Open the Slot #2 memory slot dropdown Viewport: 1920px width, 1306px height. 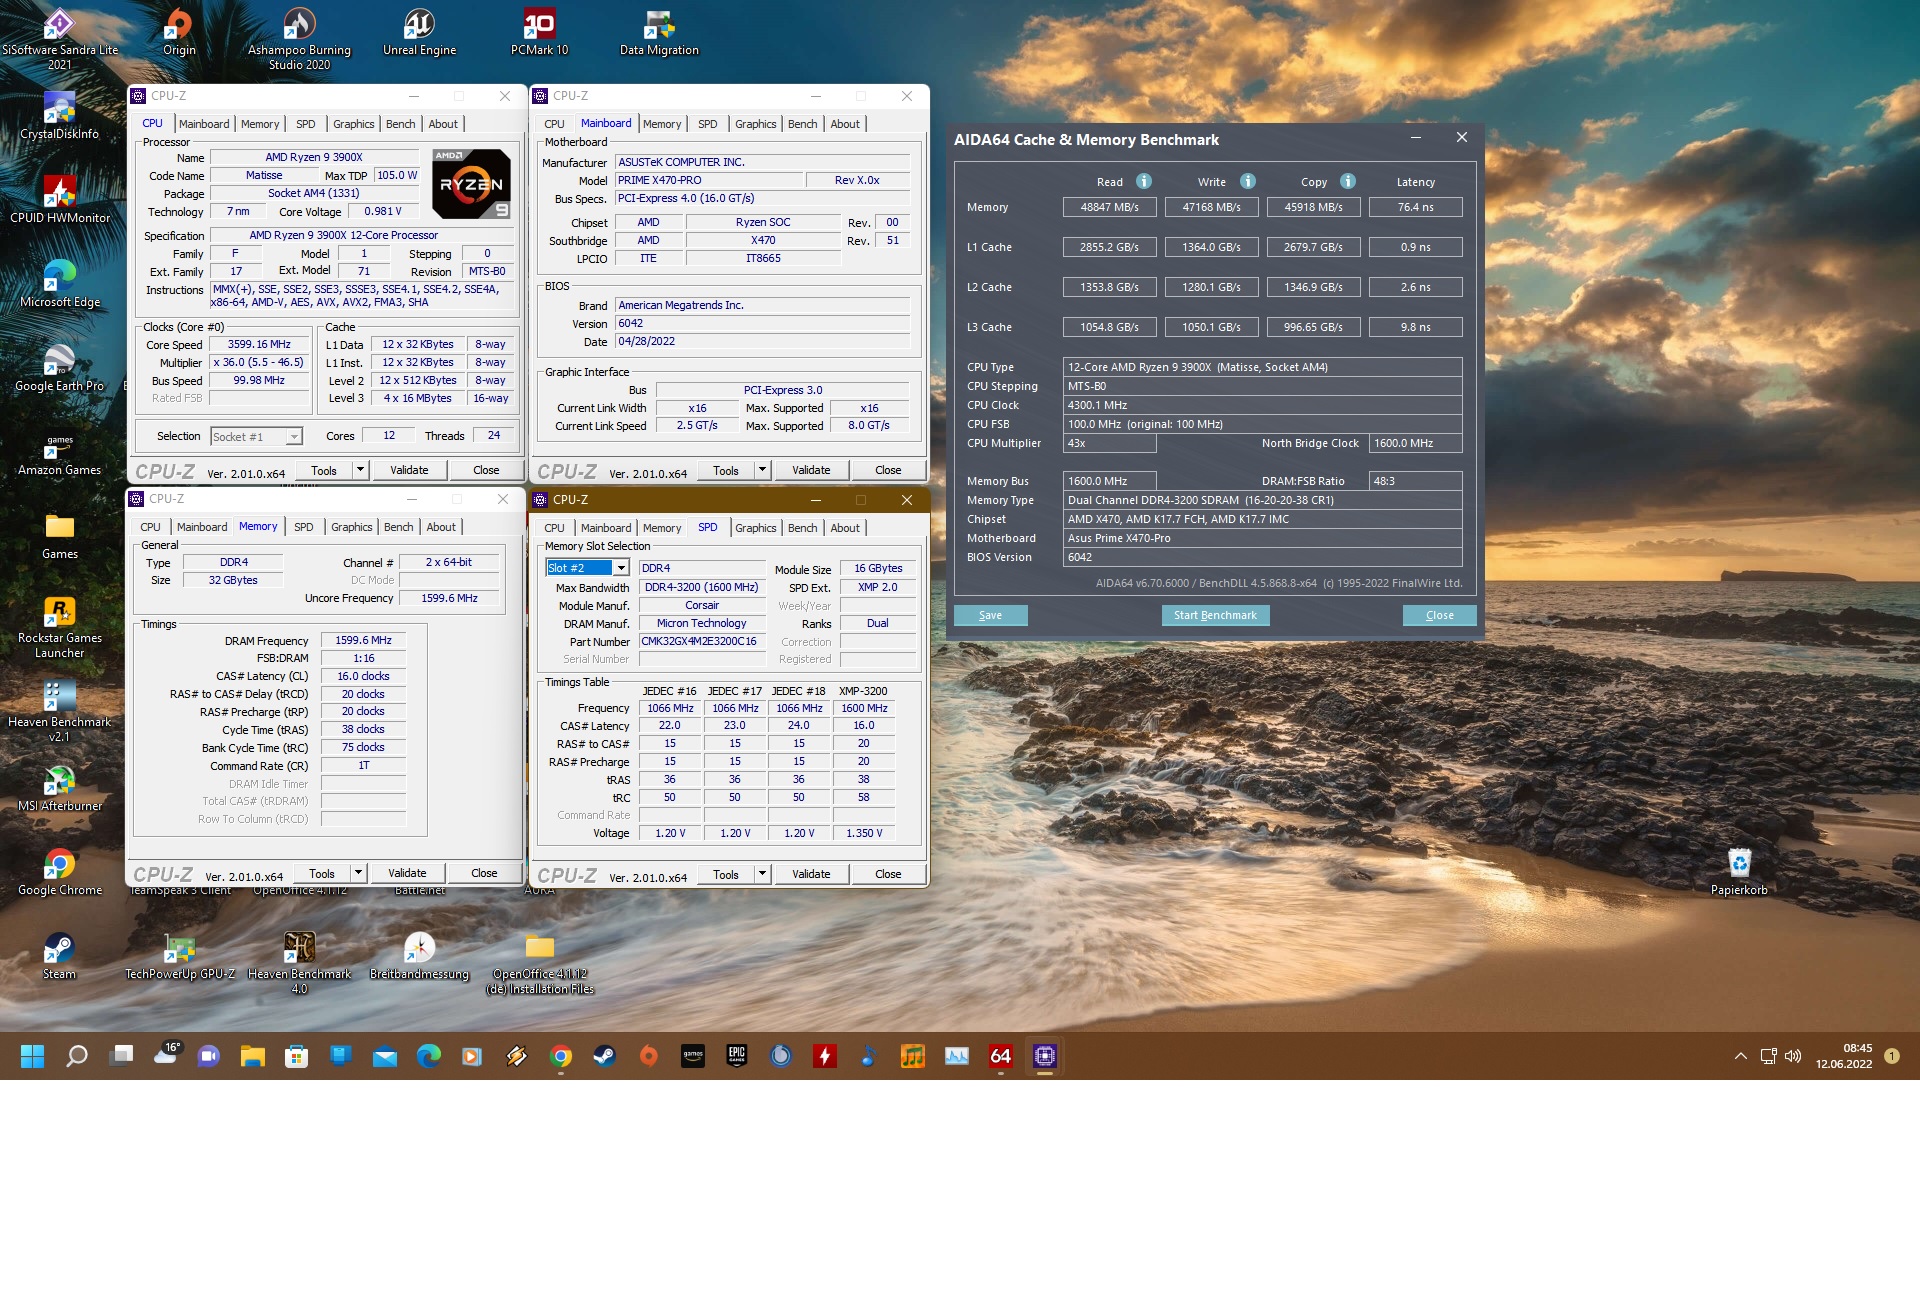[x=587, y=568]
